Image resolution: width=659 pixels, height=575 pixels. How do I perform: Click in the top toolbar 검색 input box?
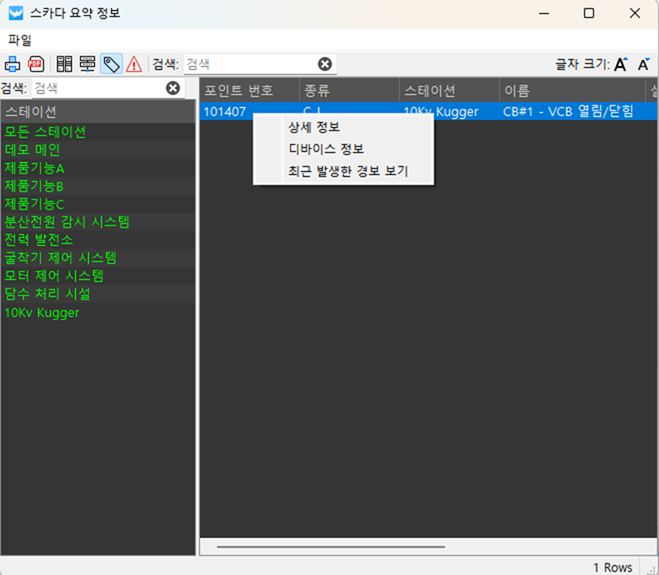(250, 64)
